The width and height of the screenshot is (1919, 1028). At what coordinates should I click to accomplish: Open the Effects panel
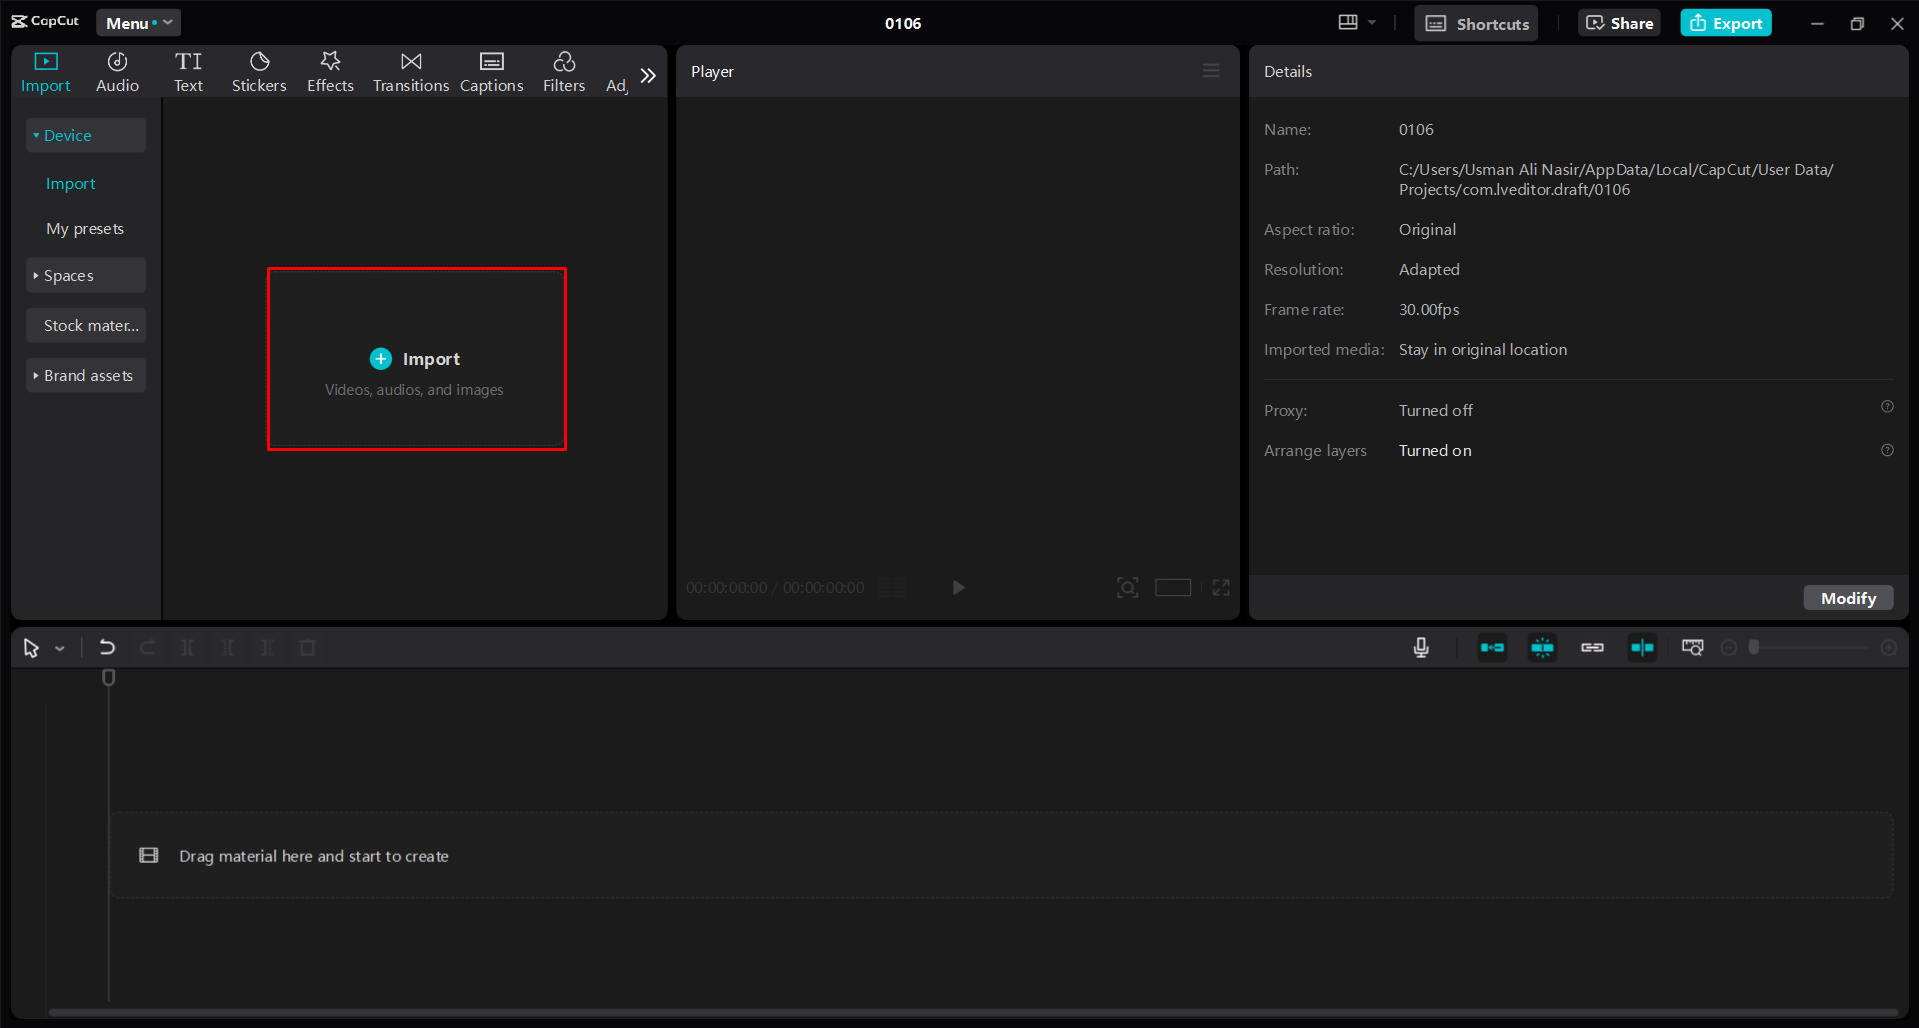pyautogui.click(x=330, y=71)
